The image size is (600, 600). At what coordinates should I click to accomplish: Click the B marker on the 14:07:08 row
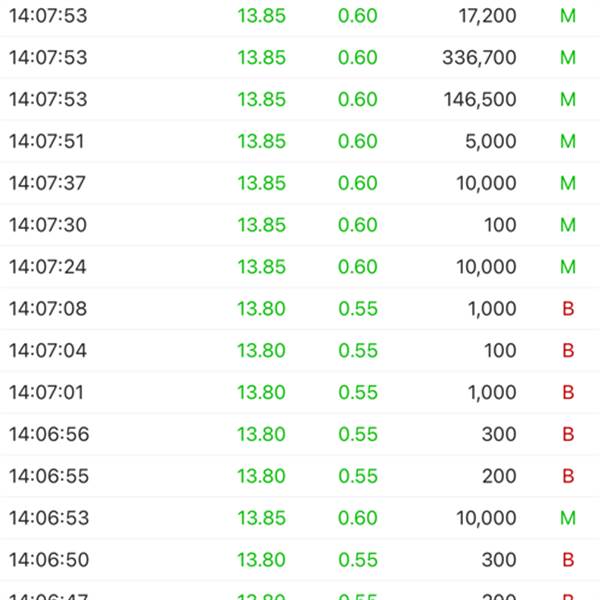click(x=568, y=310)
